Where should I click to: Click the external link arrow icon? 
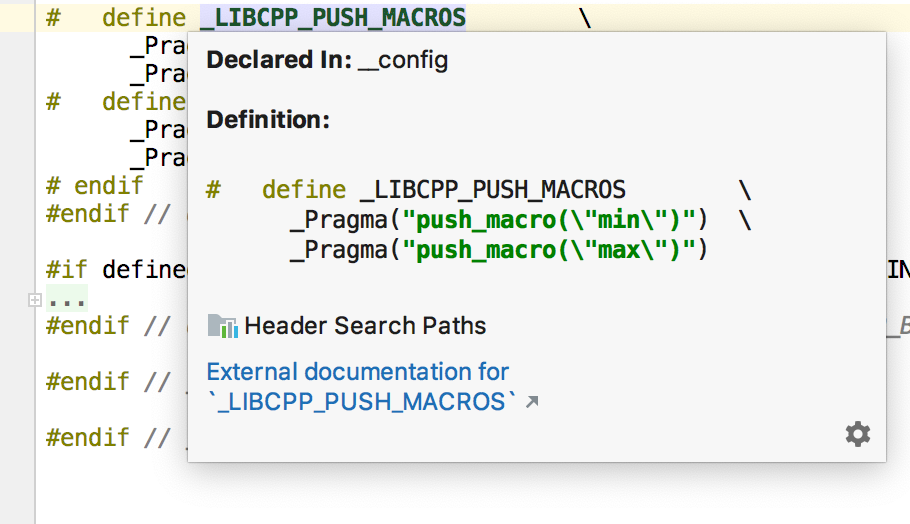tap(532, 402)
